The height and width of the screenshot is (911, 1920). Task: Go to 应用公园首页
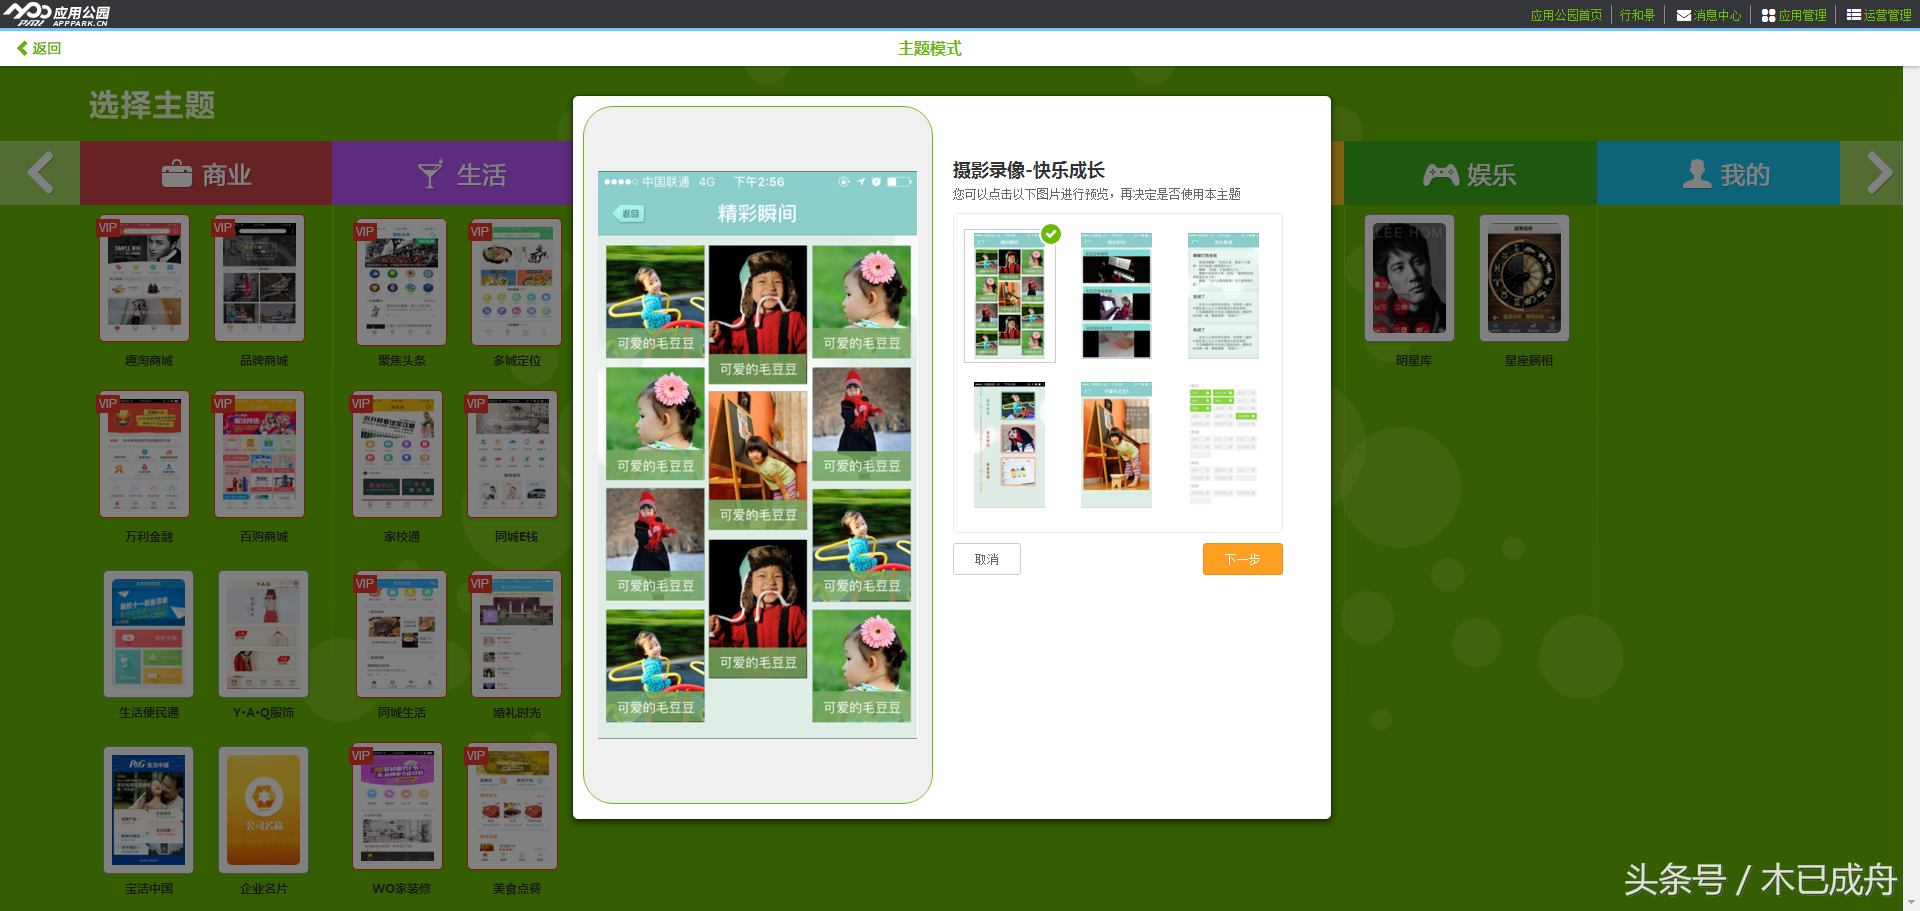(x=1566, y=15)
